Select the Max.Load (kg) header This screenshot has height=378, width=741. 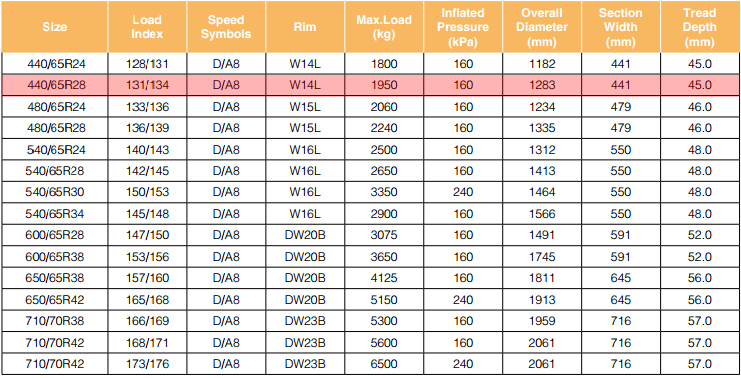point(384,26)
